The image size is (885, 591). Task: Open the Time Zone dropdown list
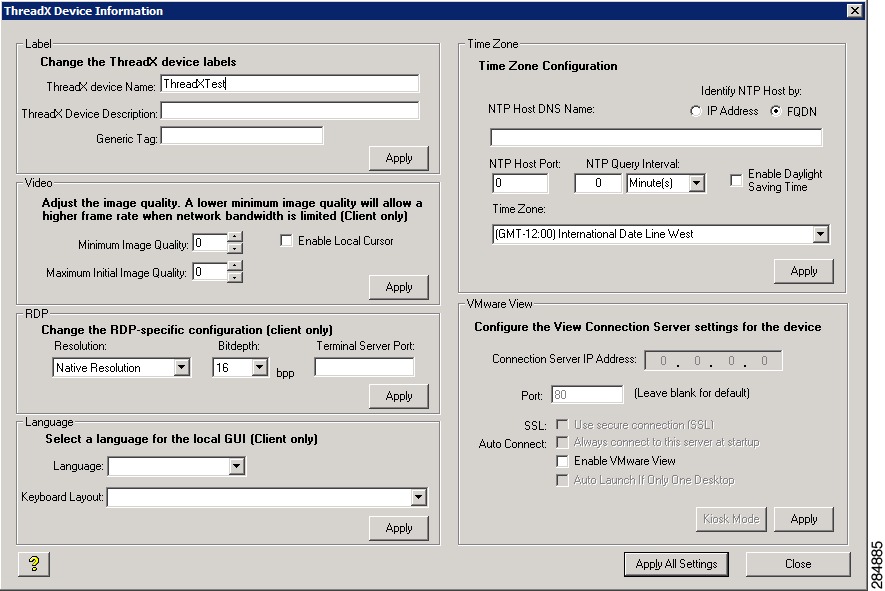[x=820, y=234]
